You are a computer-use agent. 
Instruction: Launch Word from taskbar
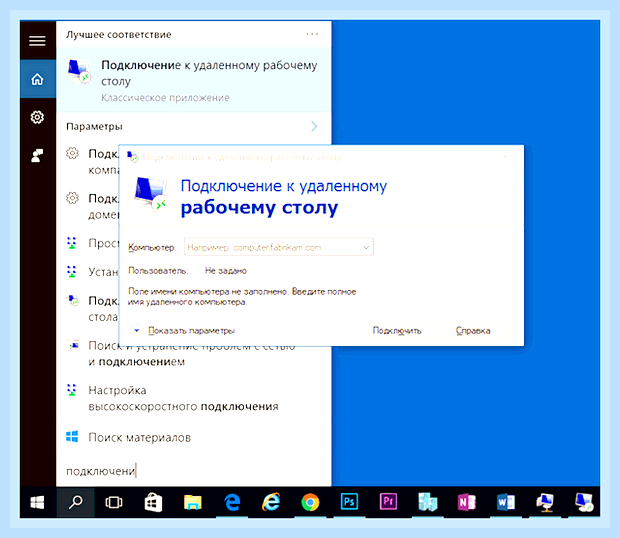506,502
